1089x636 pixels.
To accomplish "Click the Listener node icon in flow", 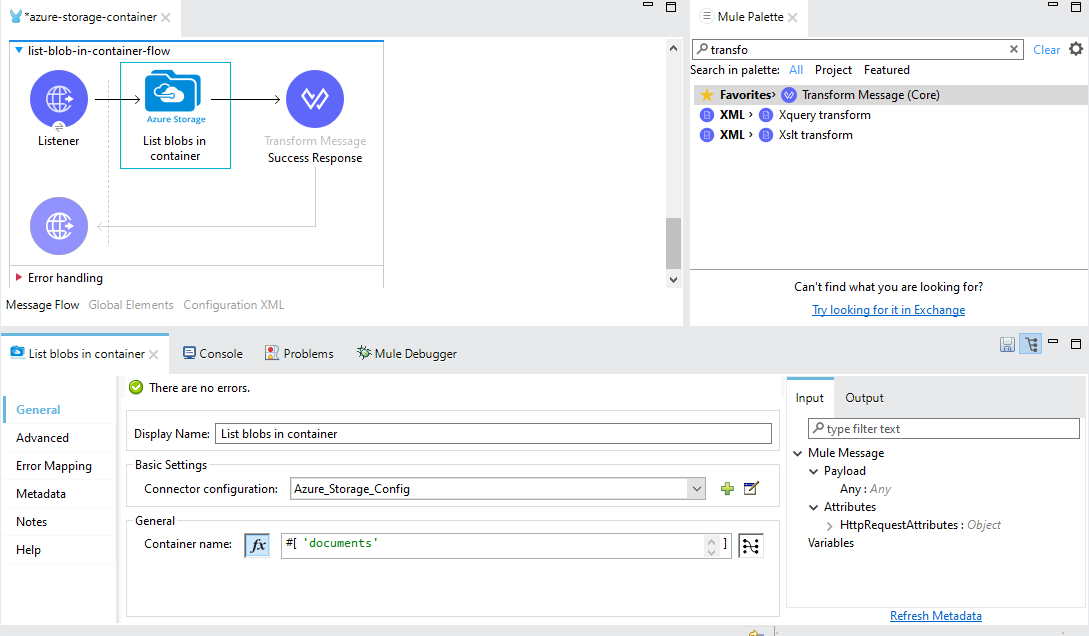I will click(59, 100).
